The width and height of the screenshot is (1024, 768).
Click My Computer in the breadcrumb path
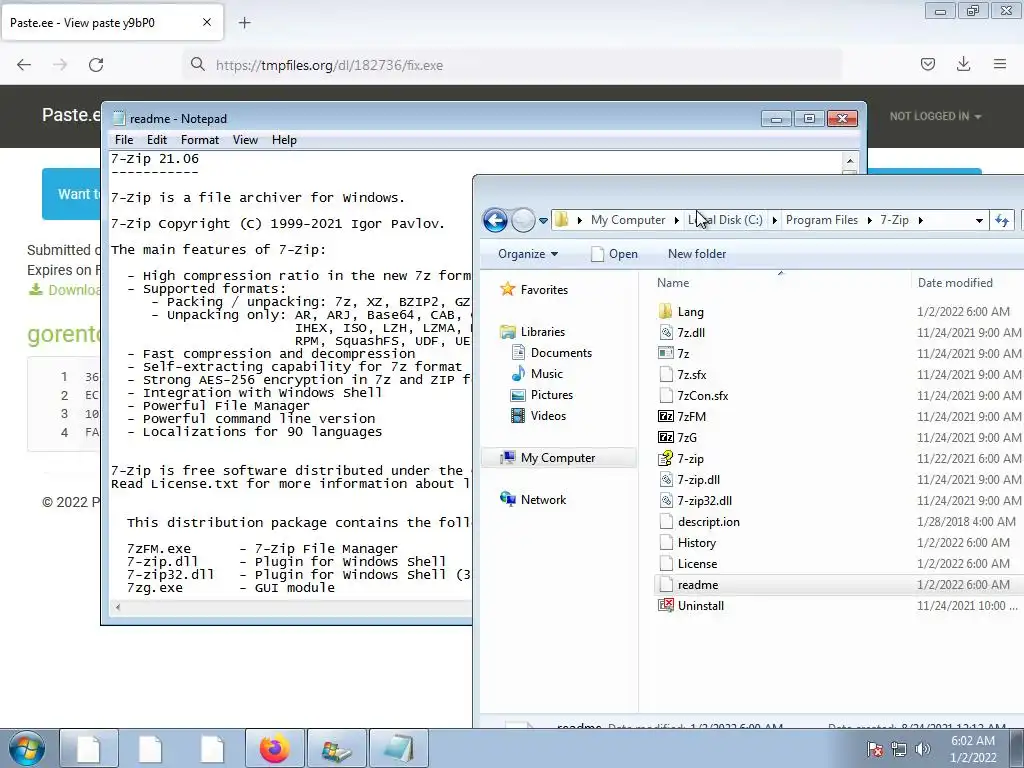(x=628, y=220)
